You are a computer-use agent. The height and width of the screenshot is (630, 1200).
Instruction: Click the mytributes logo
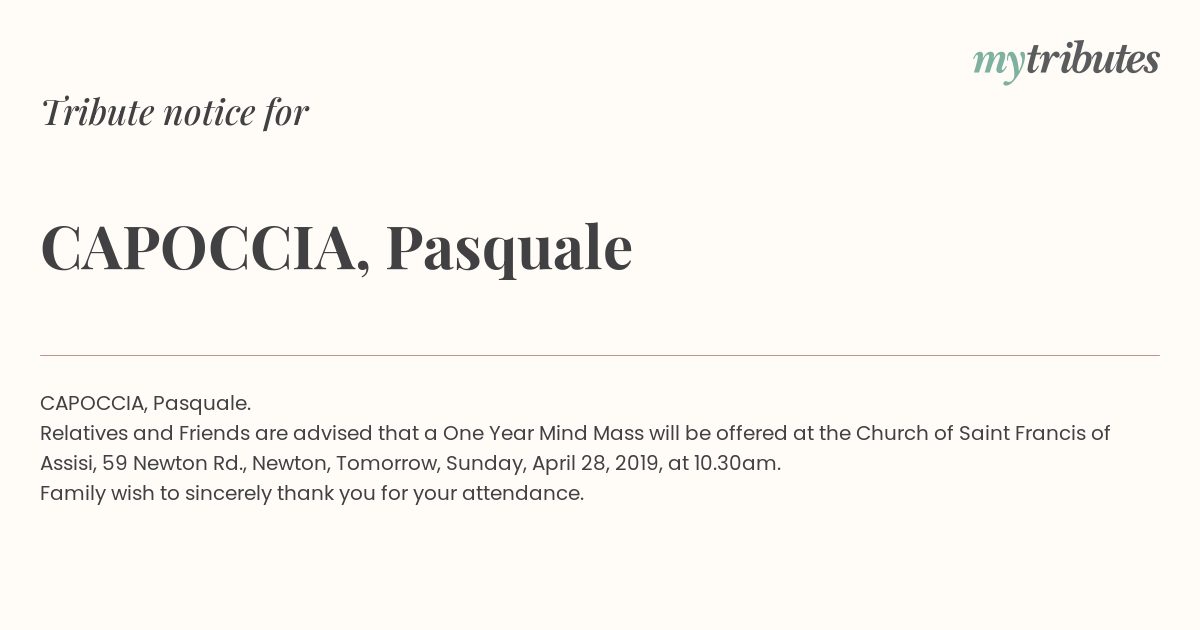click(x=1066, y=62)
